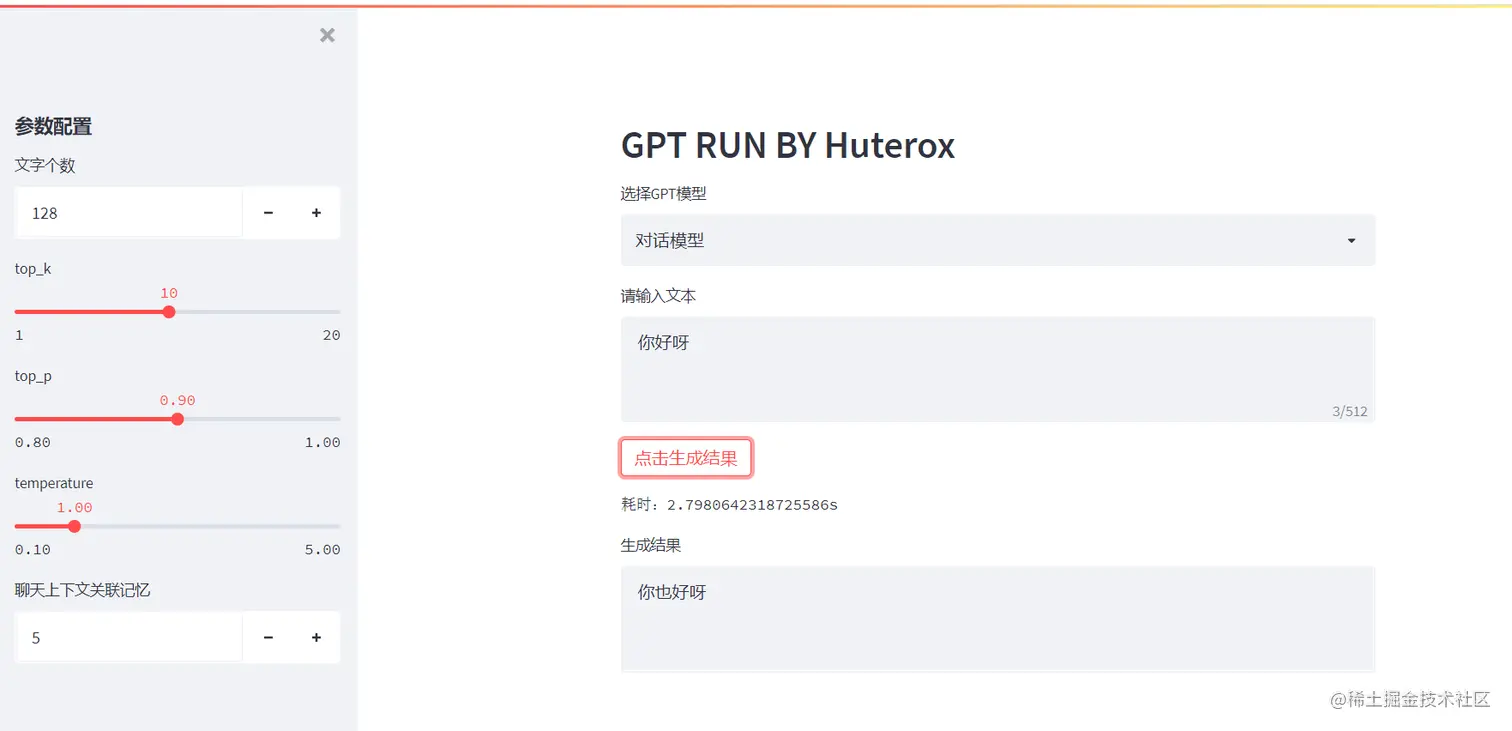Screen dimensions: 1512x731
Task: Close the sidebar with the X icon
Action: 327,35
